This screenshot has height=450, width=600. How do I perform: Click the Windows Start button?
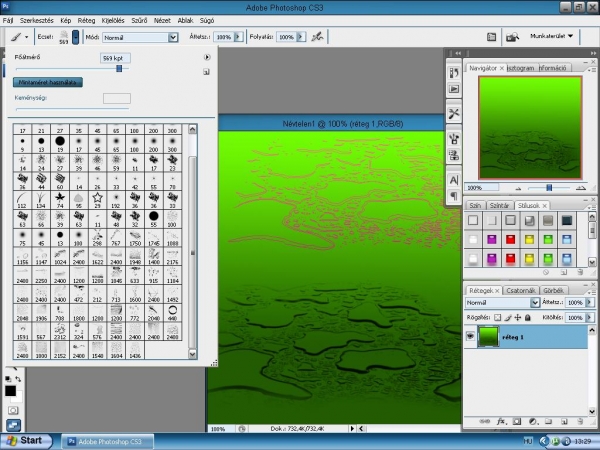(x=26, y=441)
